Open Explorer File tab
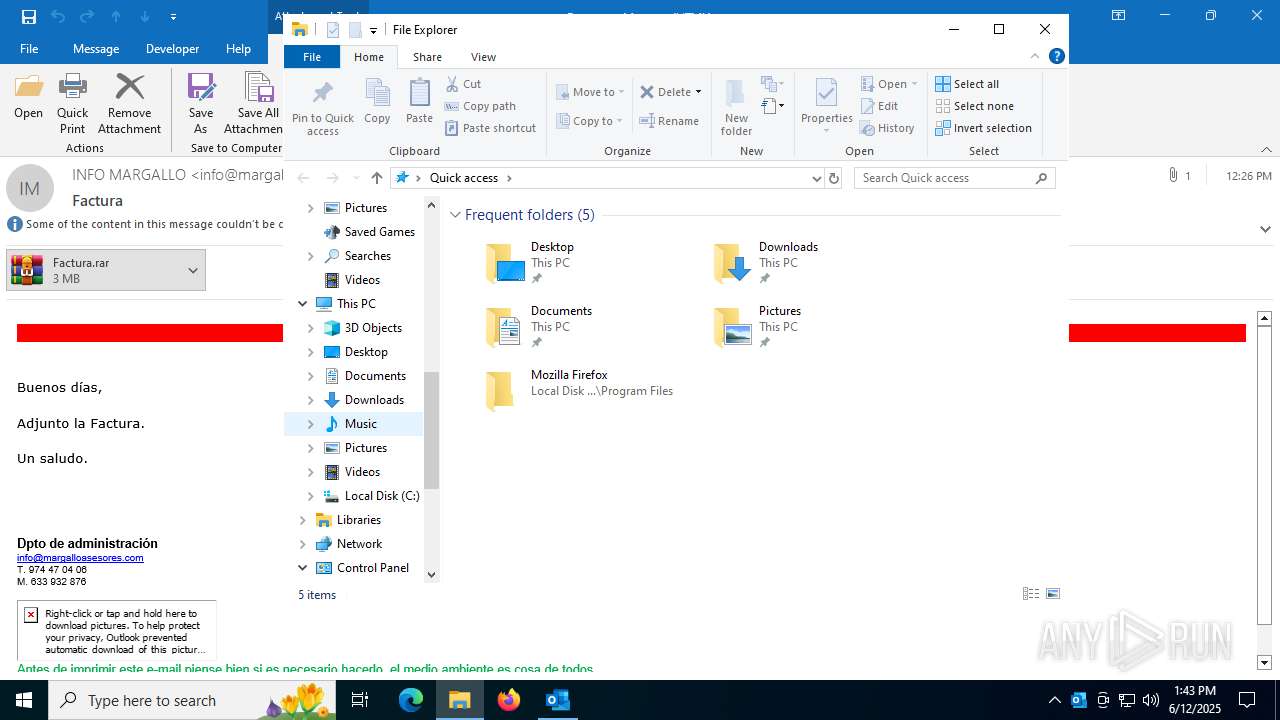This screenshot has height=720, width=1280. point(312,57)
